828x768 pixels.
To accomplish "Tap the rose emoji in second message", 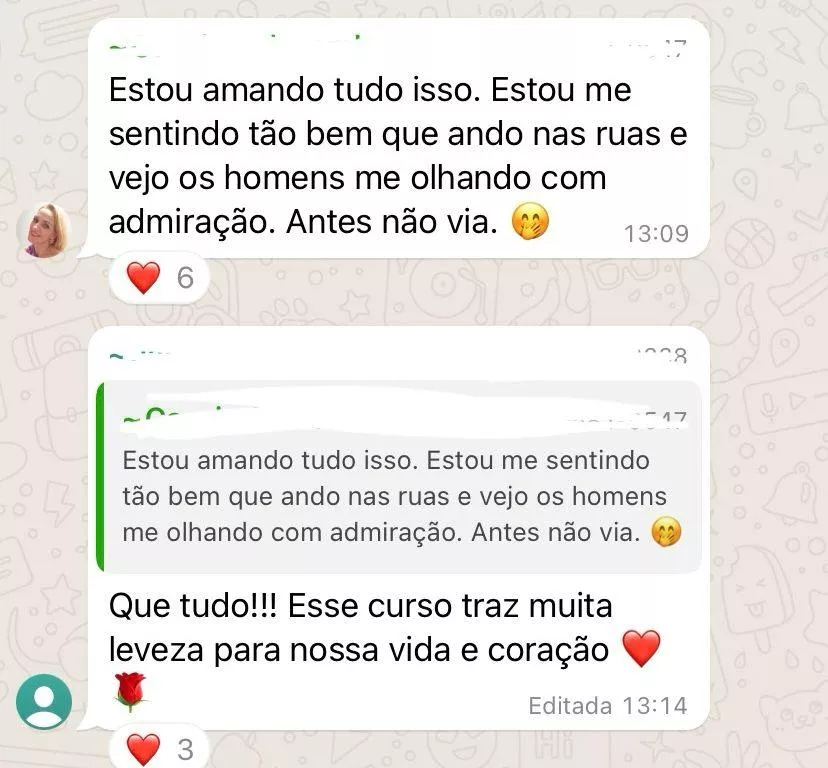I will pyautogui.click(x=129, y=692).
